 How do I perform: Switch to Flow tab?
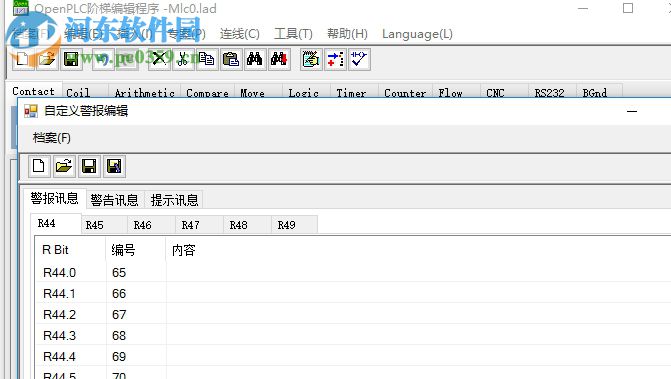[456, 92]
